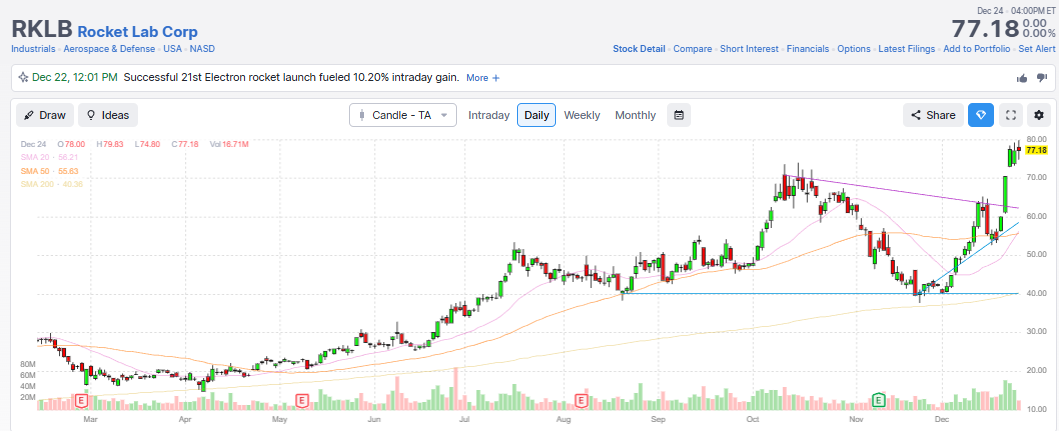Click the earnings E marker near May
The height and width of the screenshot is (431, 1059).
pos(302,401)
